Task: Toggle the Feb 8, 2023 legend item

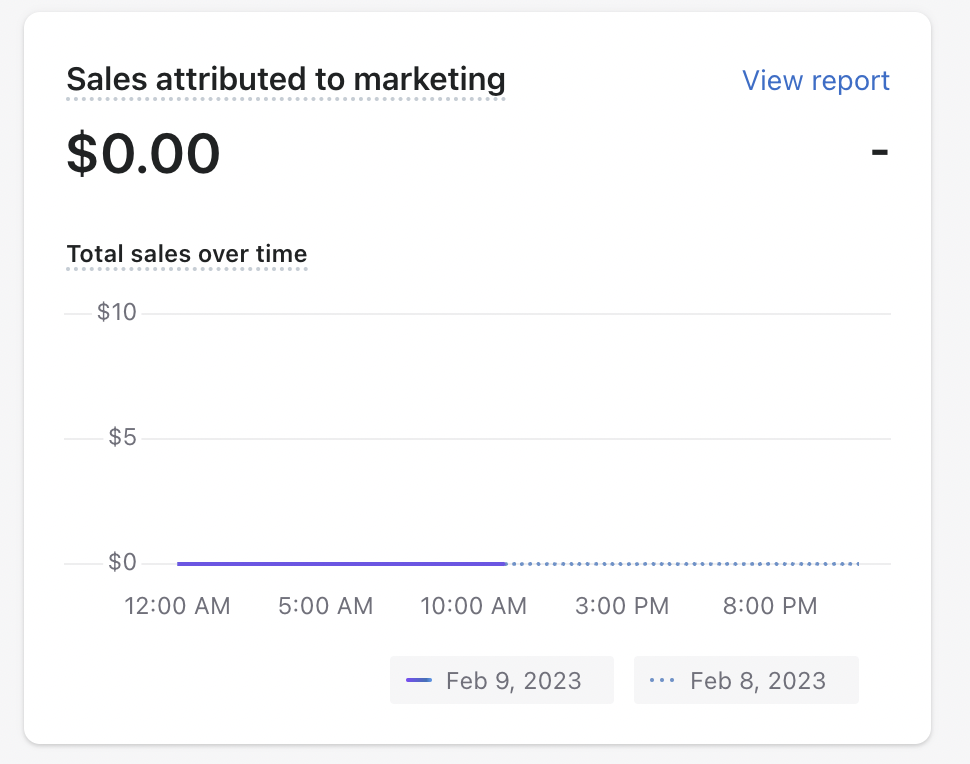Action: (746, 681)
